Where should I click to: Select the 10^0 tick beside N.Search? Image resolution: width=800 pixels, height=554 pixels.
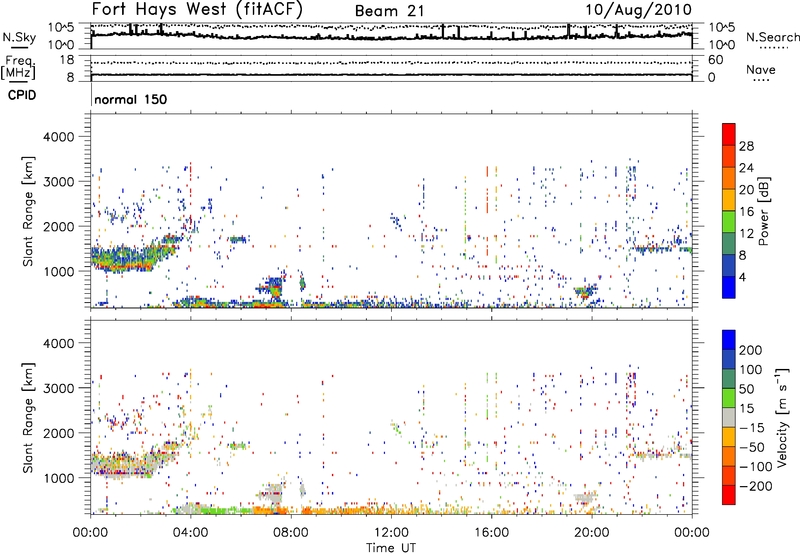(x=722, y=45)
